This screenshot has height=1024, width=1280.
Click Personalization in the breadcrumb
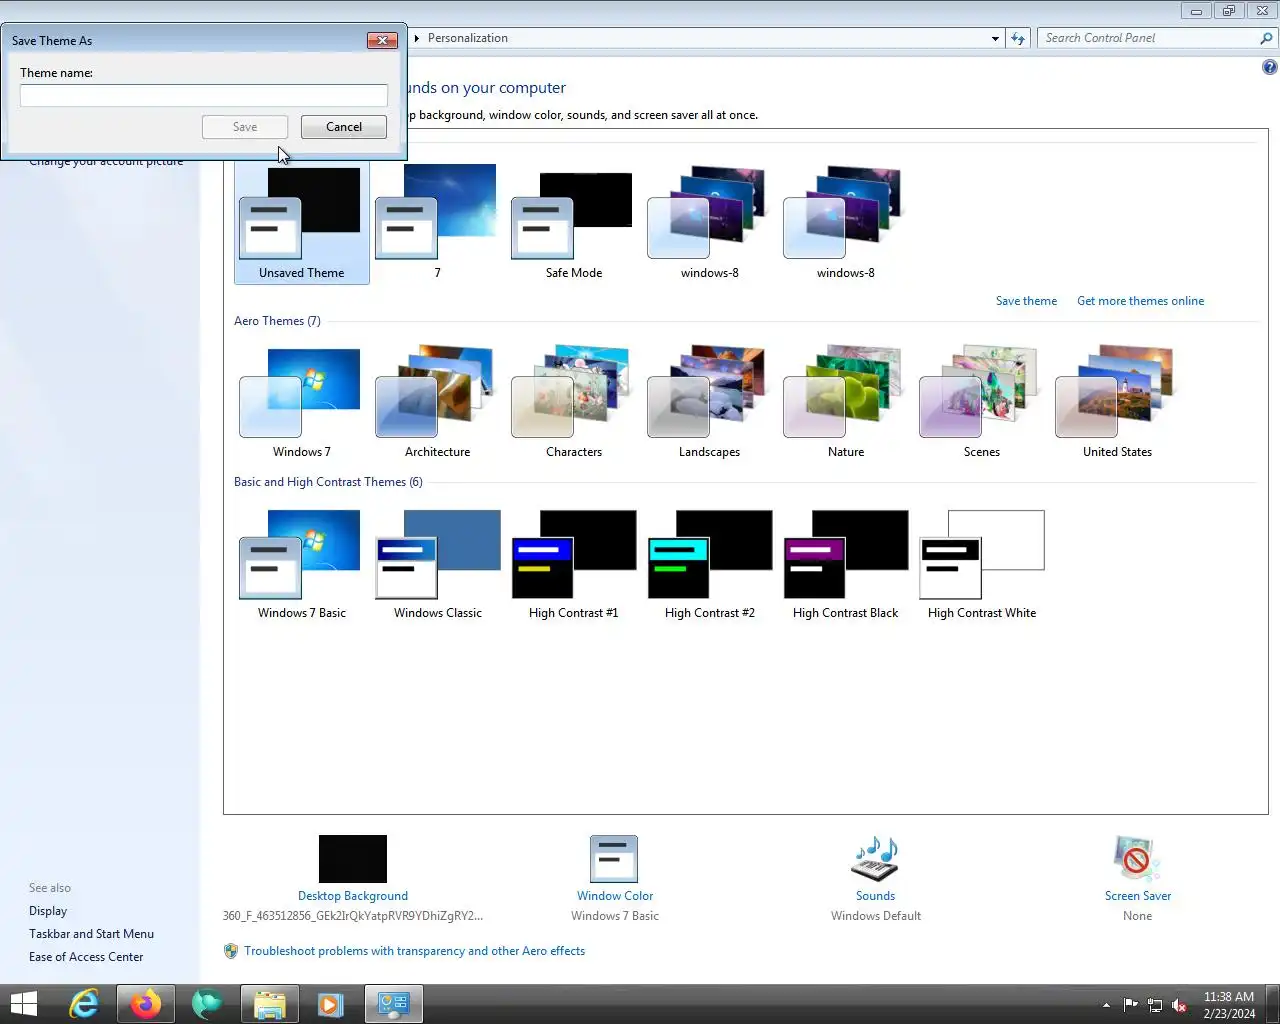click(x=468, y=38)
